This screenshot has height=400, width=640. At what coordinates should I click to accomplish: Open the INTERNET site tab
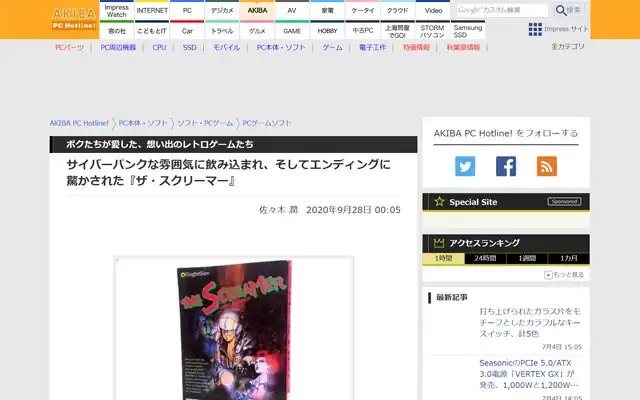coord(152,11)
